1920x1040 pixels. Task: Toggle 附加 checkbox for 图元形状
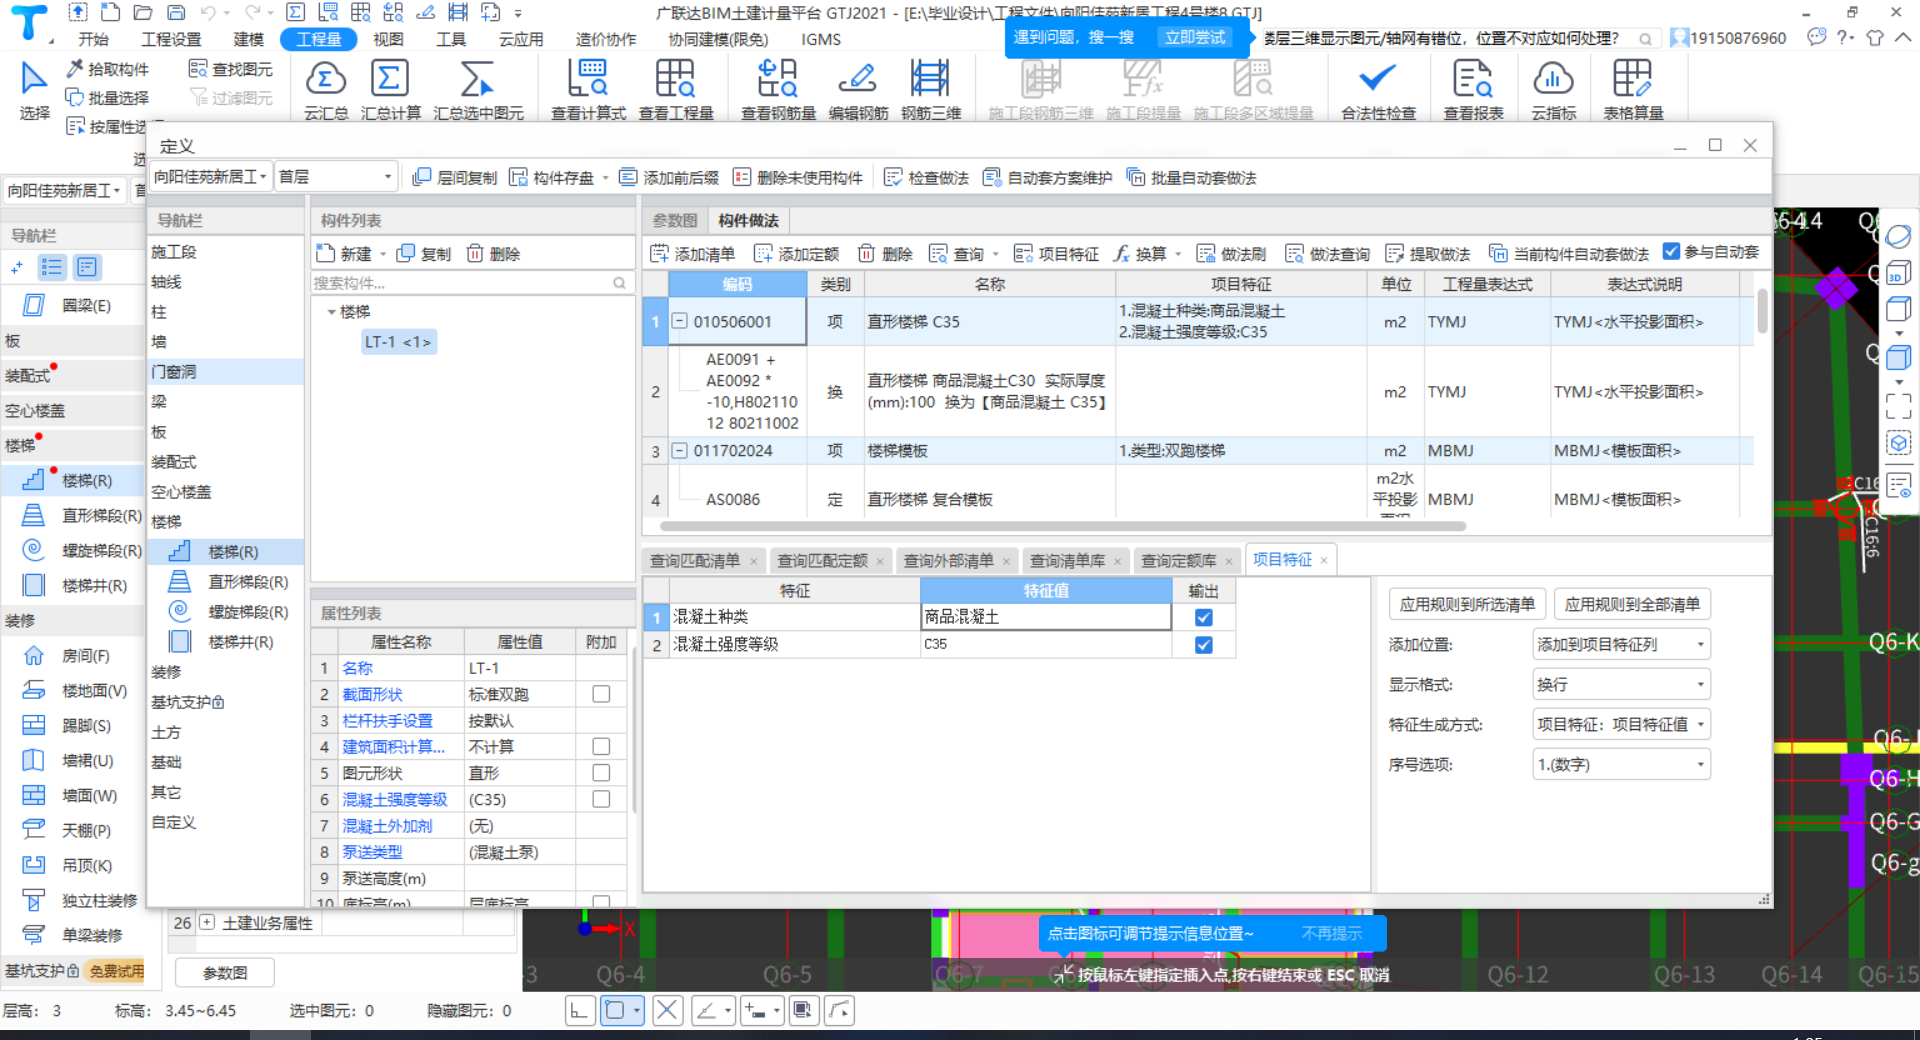[x=601, y=773]
